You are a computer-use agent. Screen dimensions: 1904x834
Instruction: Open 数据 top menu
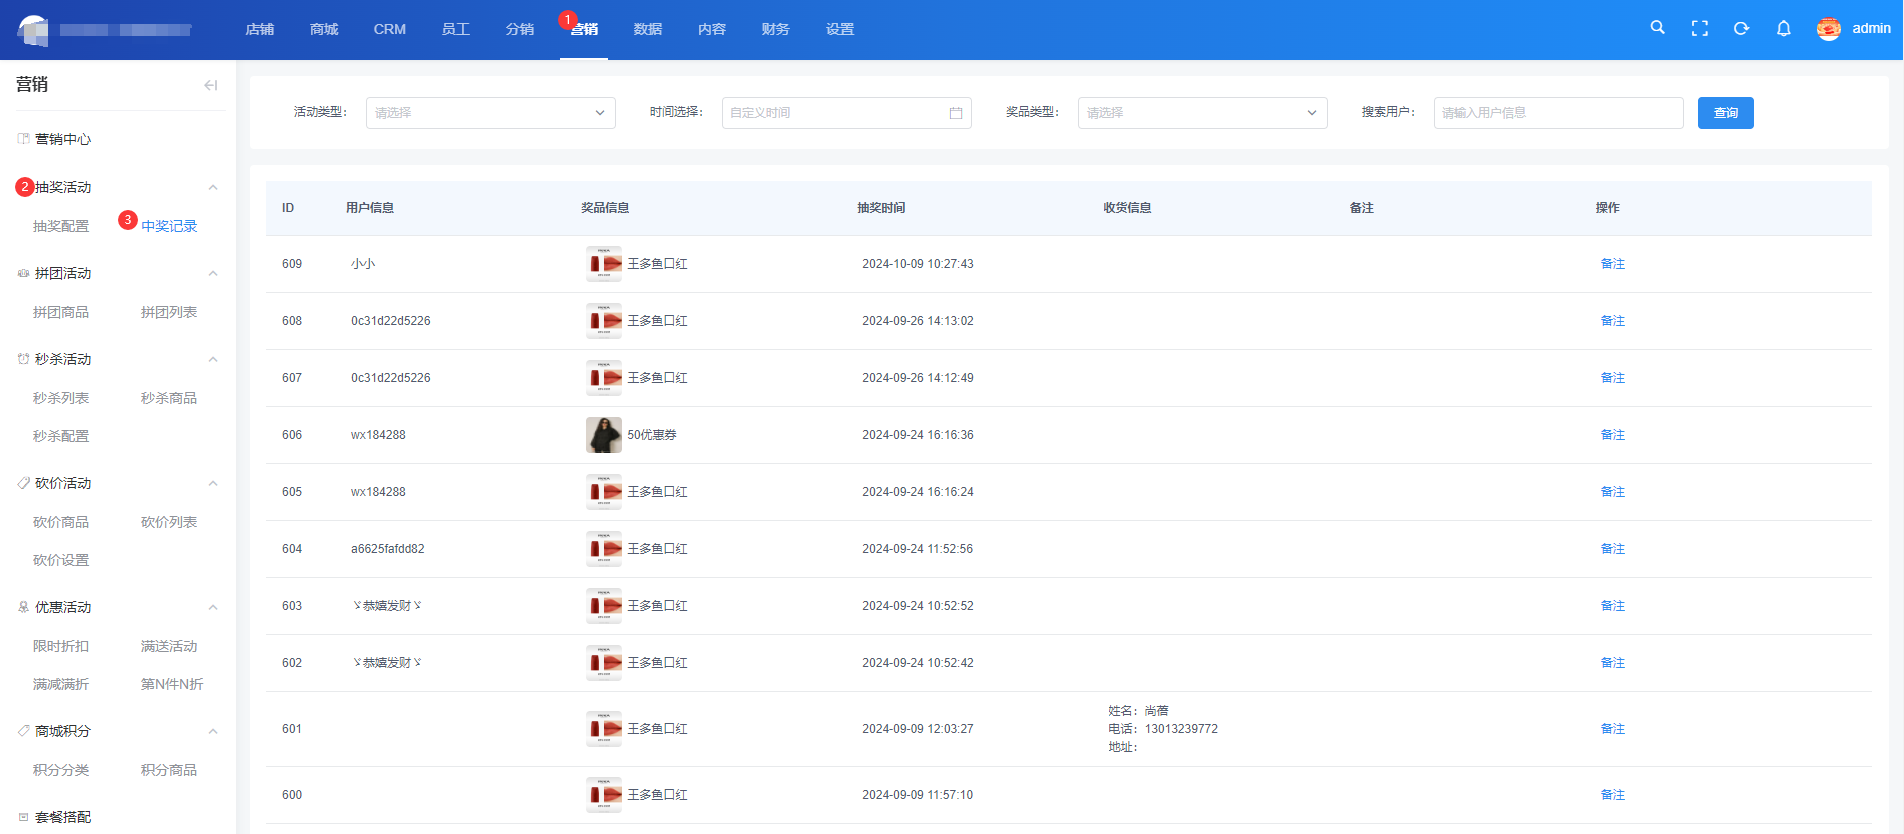pos(648,29)
